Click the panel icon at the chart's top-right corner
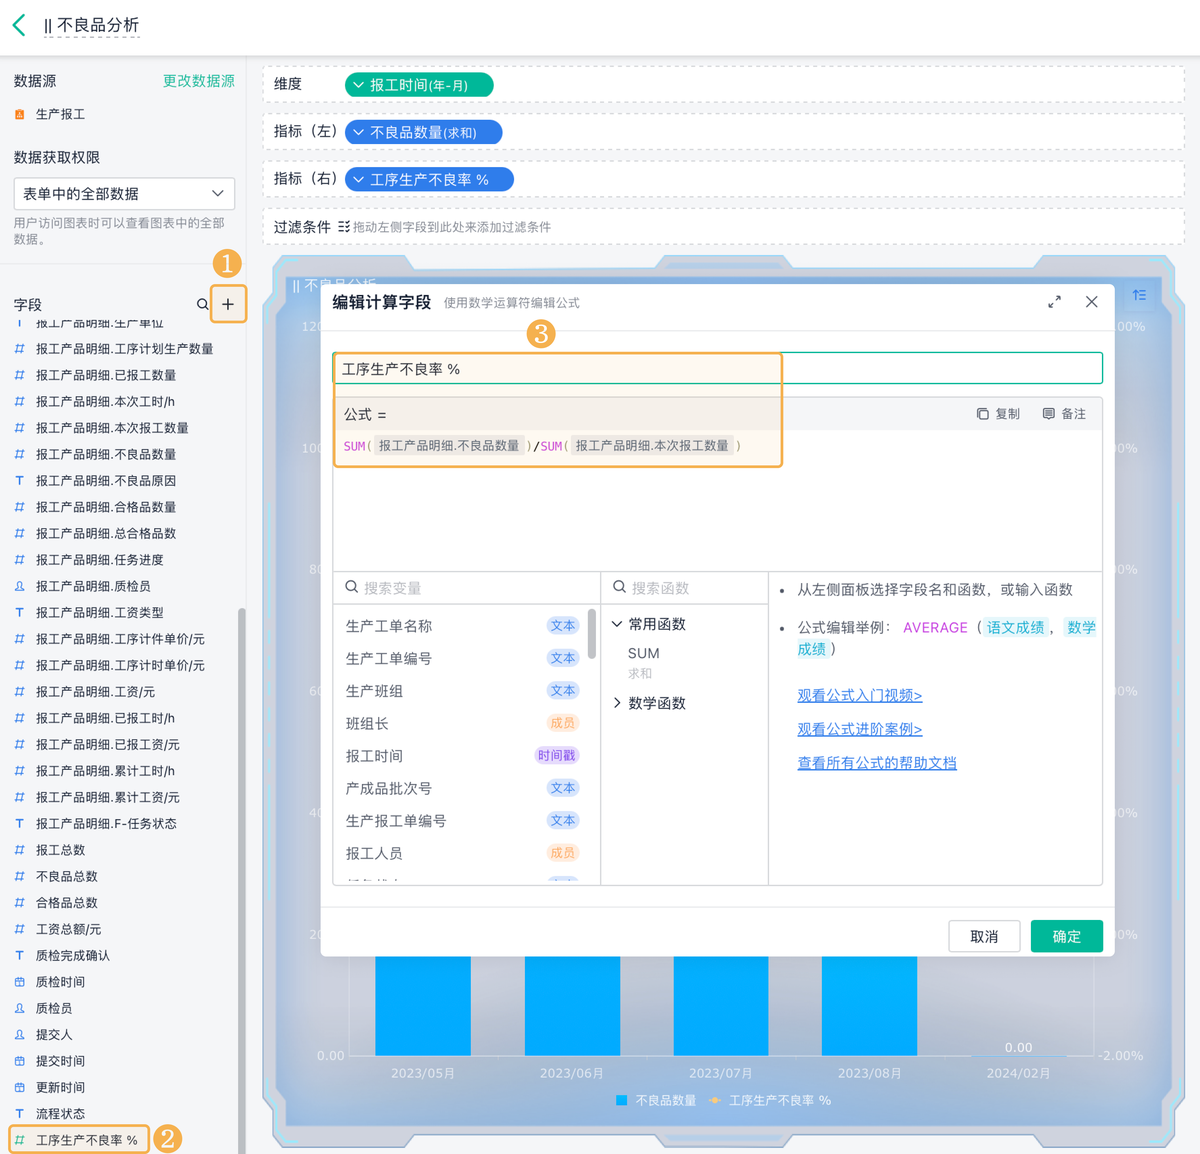Viewport: 1200px width, 1154px height. pyautogui.click(x=1139, y=296)
